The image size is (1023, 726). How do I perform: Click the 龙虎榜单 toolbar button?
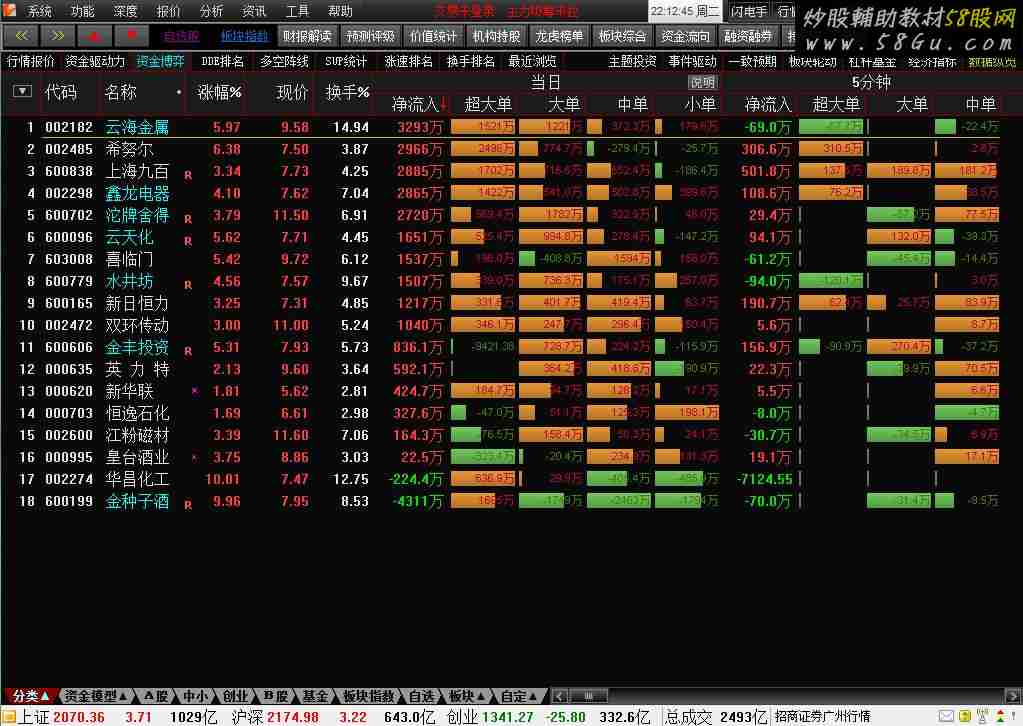558,37
